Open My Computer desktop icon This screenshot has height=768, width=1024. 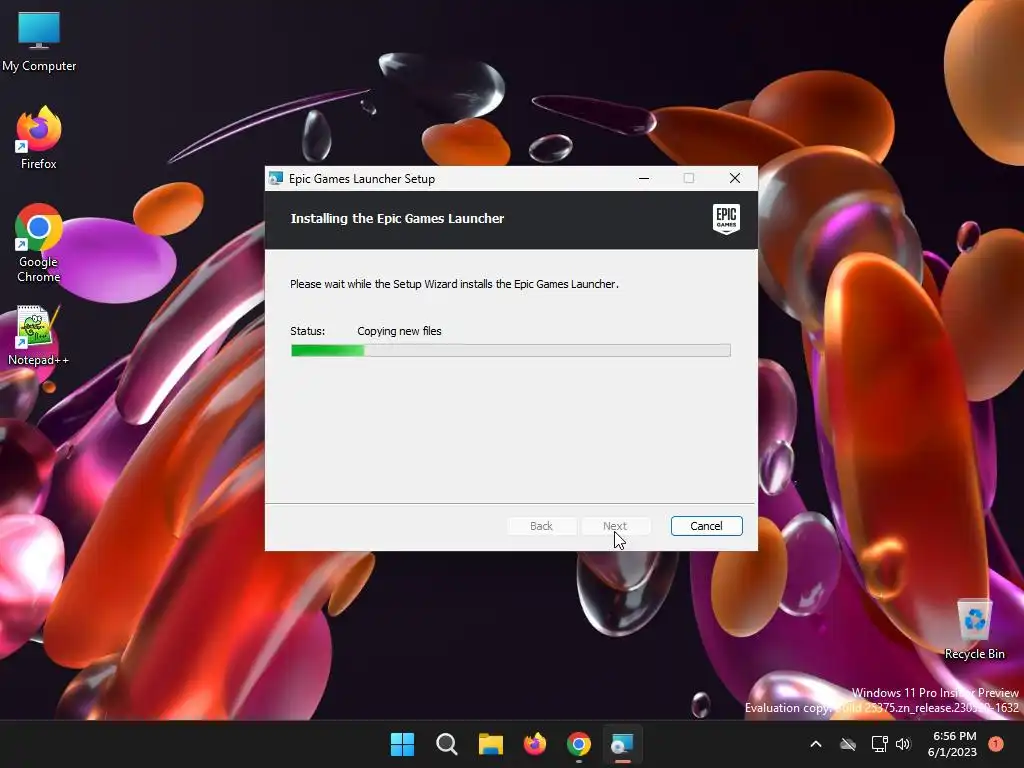(39, 41)
